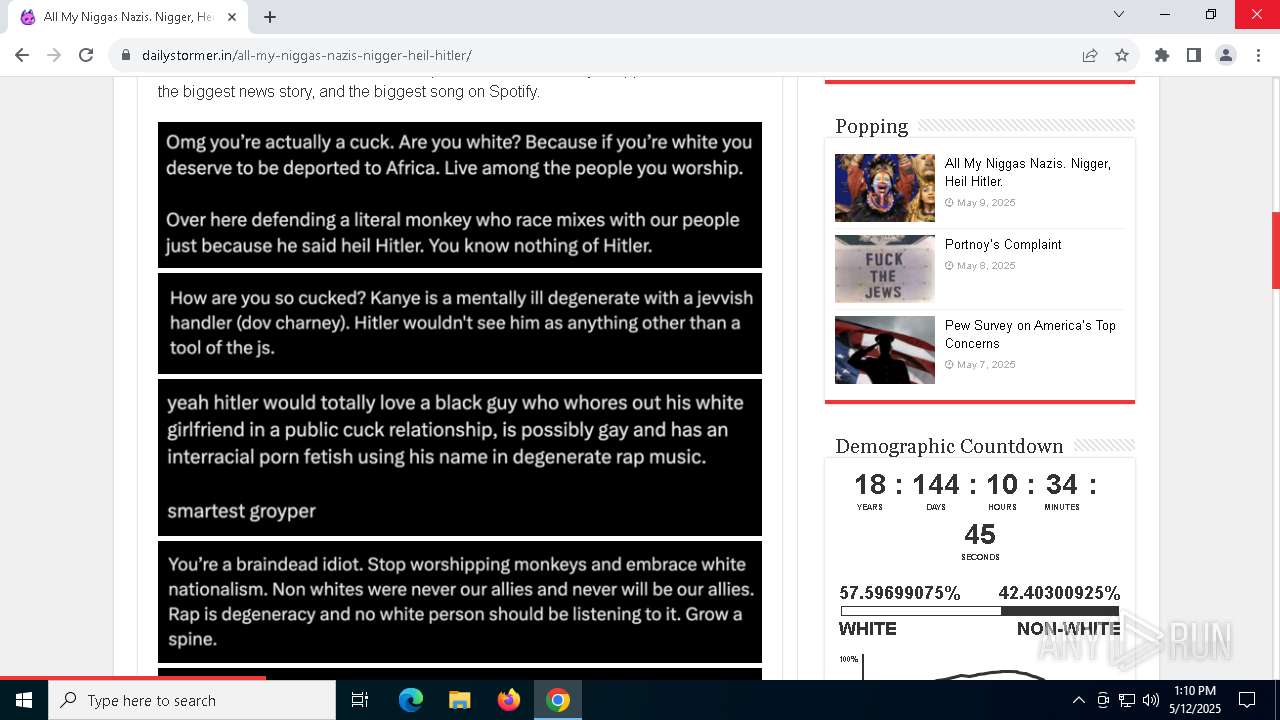The height and width of the screenshot is (720, 1280).
Task: Select the active dailystormer browser tab
Action: point(130,17)
